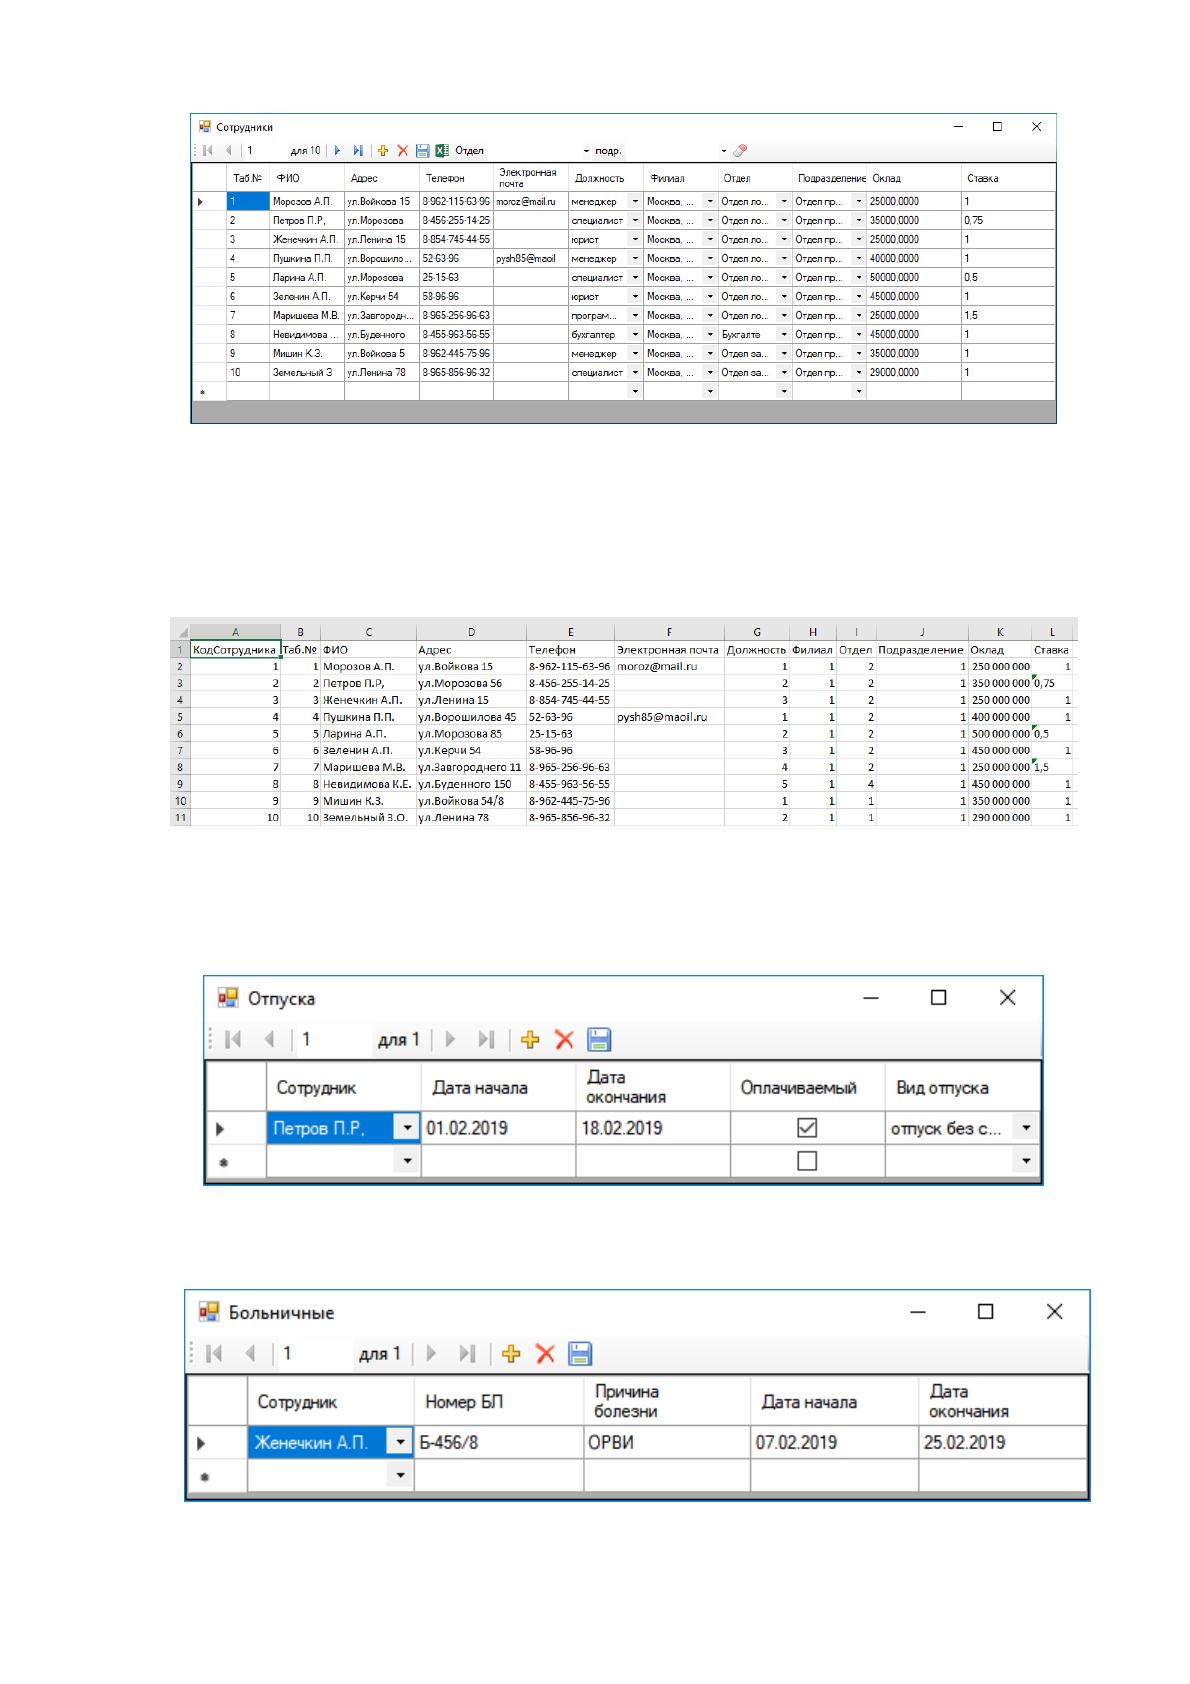1190x1684 pixels.
Task: Sort by Телефон column header in Сотрудники
Action: (x=456, y=178)
